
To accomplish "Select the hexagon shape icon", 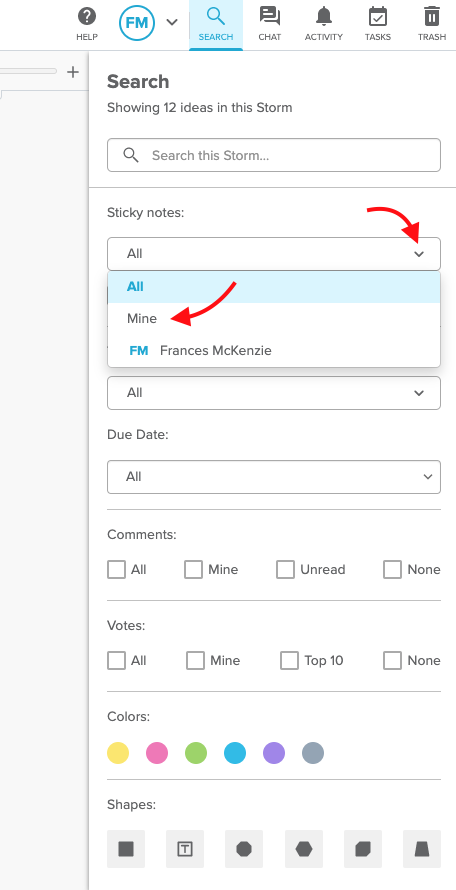I will click(304, 849).
